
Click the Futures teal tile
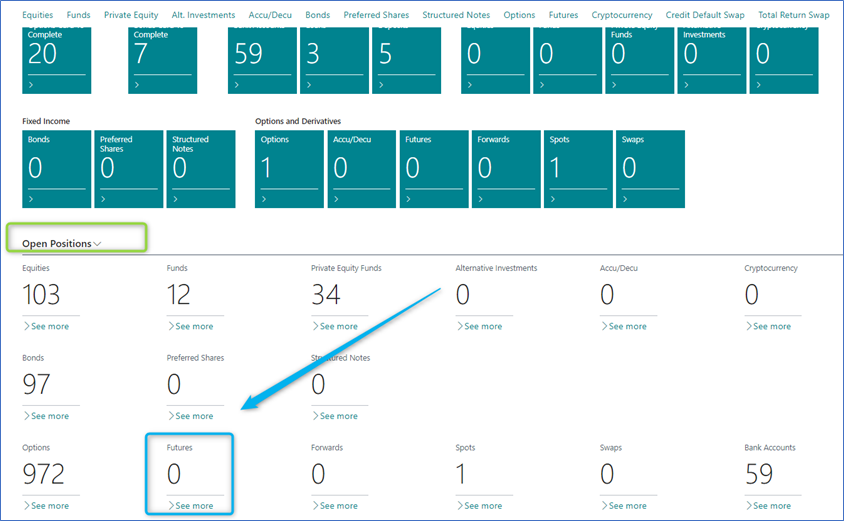click(x=433, y=169)
